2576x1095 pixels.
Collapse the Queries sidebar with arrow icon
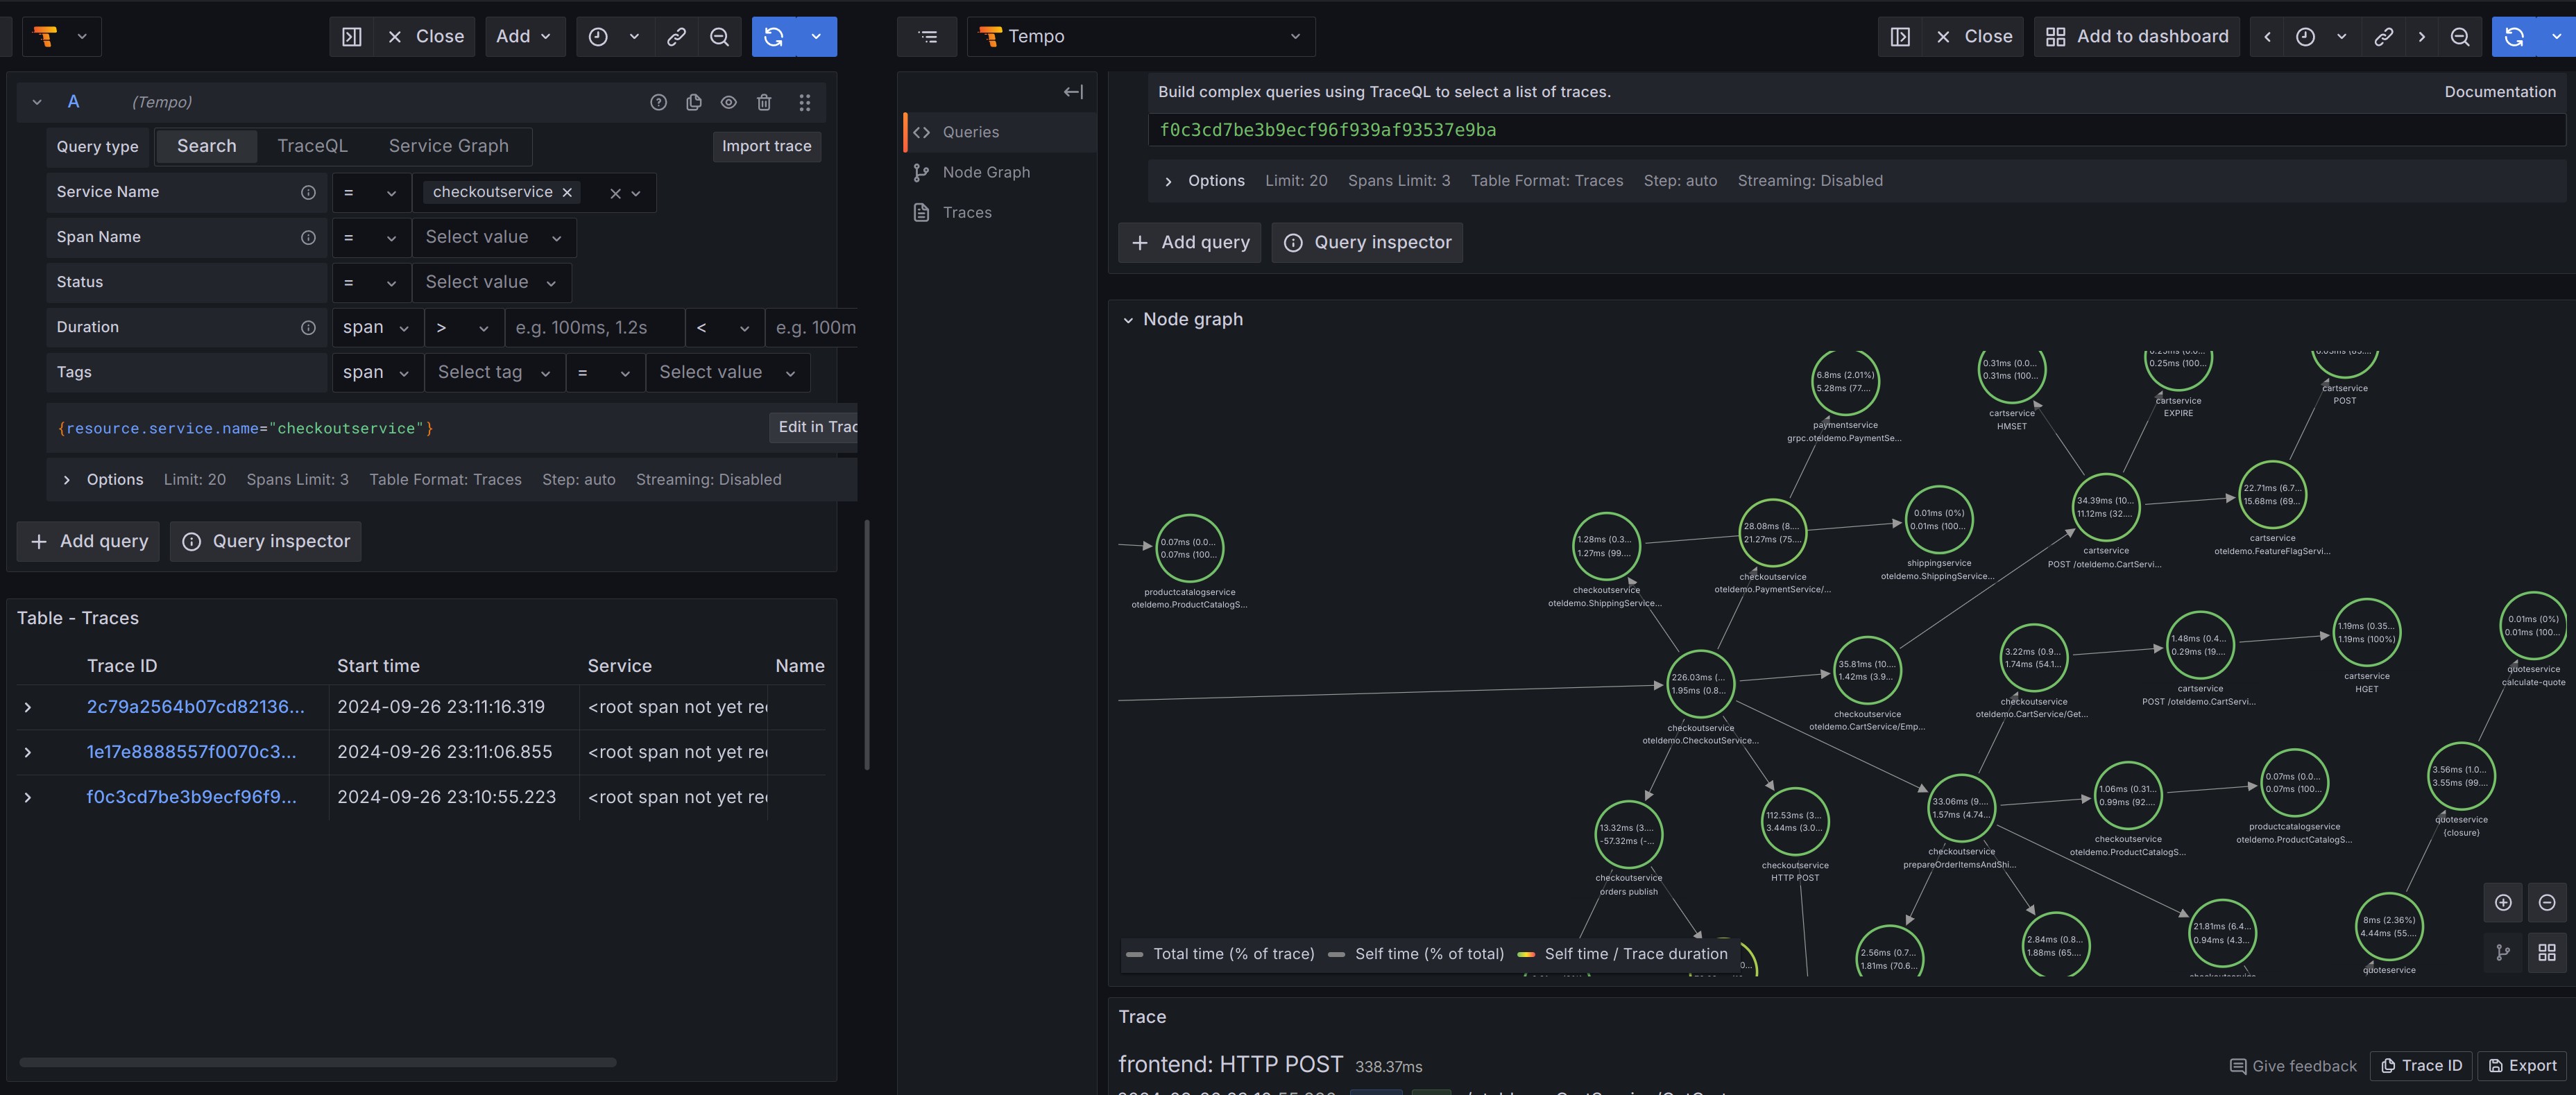tap(1073, 92)
